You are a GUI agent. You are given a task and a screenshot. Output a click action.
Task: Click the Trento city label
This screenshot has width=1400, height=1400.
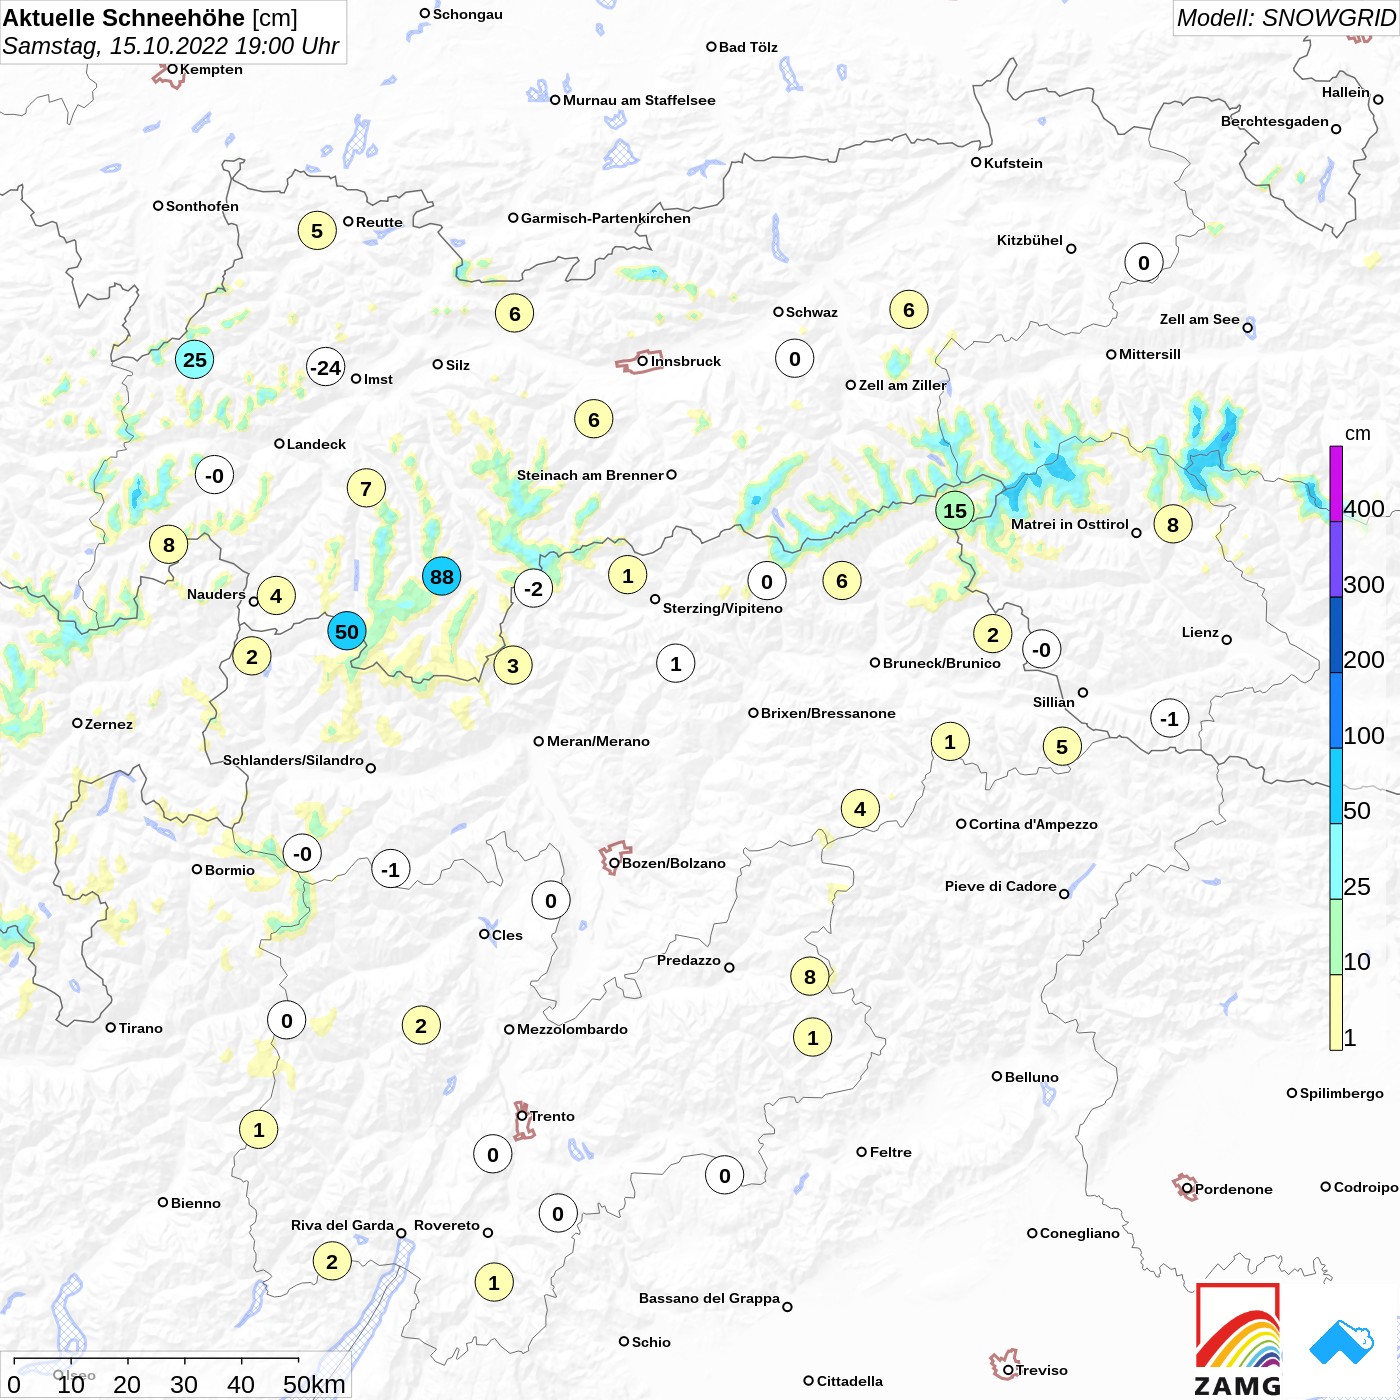point(552,1116)
